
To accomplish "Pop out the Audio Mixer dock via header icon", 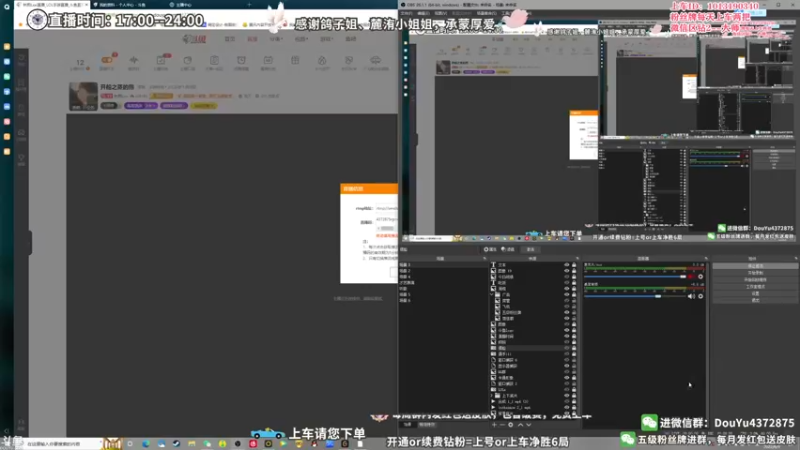I will [706, 259].
